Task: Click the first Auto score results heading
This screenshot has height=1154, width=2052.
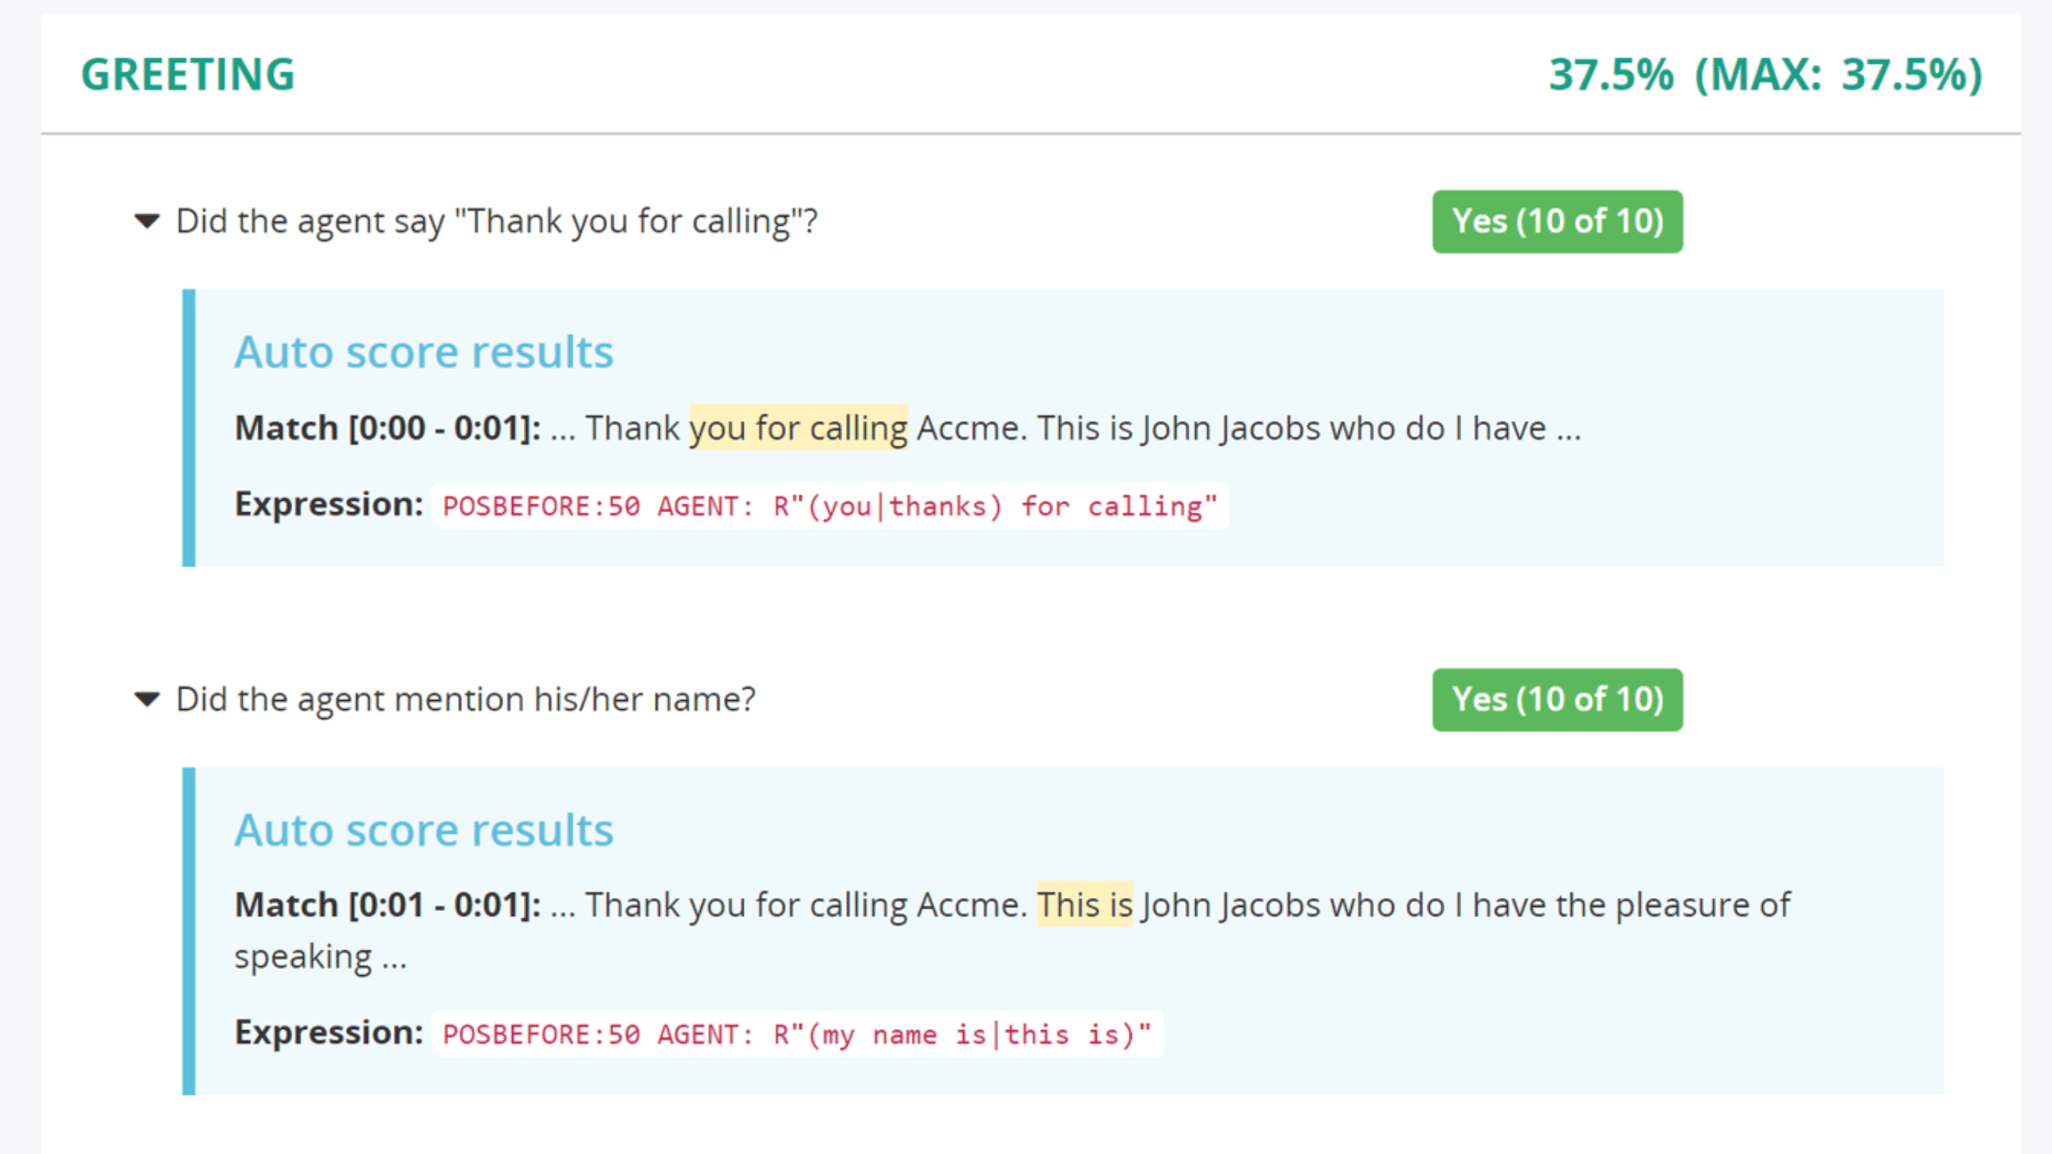Action: tap(423, 352)
